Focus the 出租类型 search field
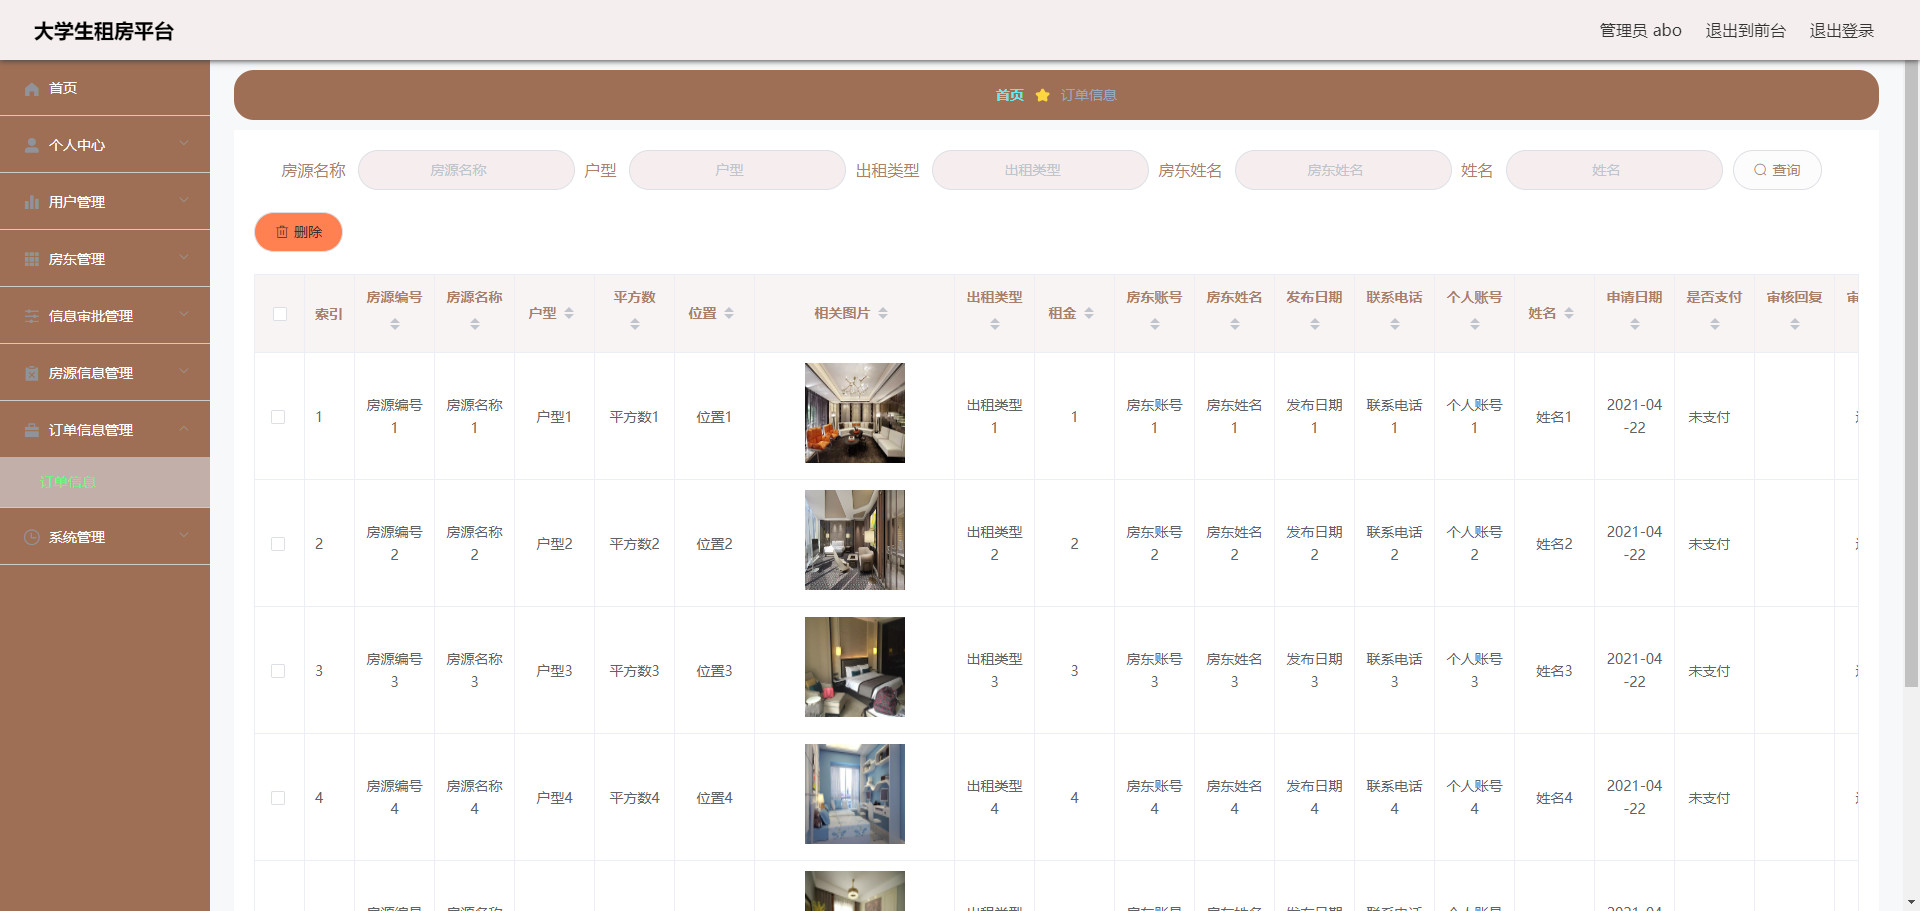1920x911 pixels. (1040, 170)
